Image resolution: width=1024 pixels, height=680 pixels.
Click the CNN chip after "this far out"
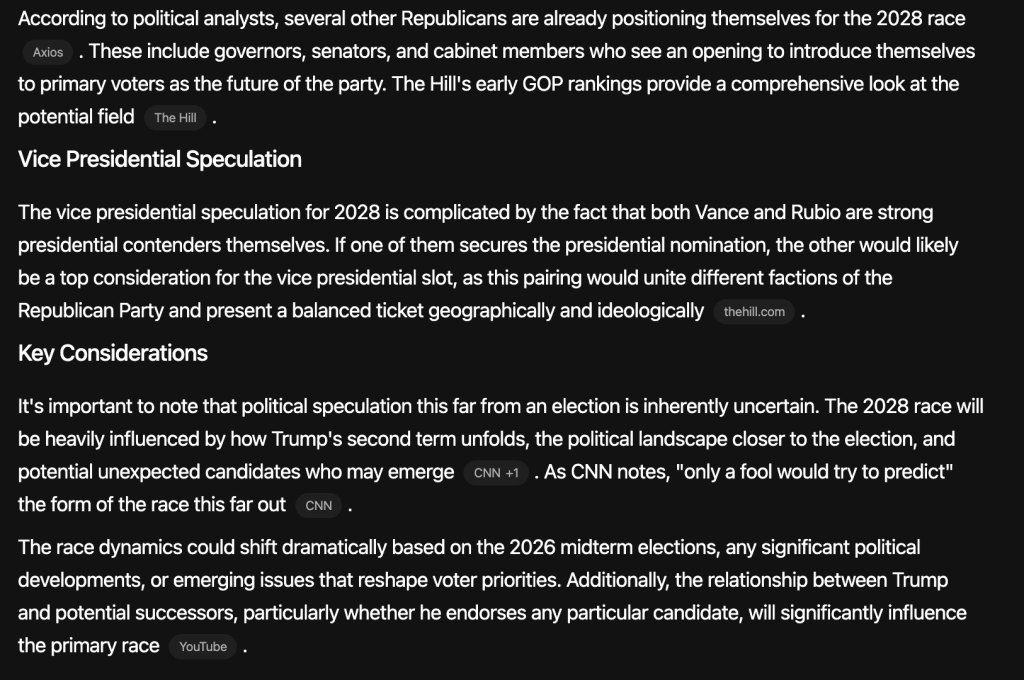(318, 506)
